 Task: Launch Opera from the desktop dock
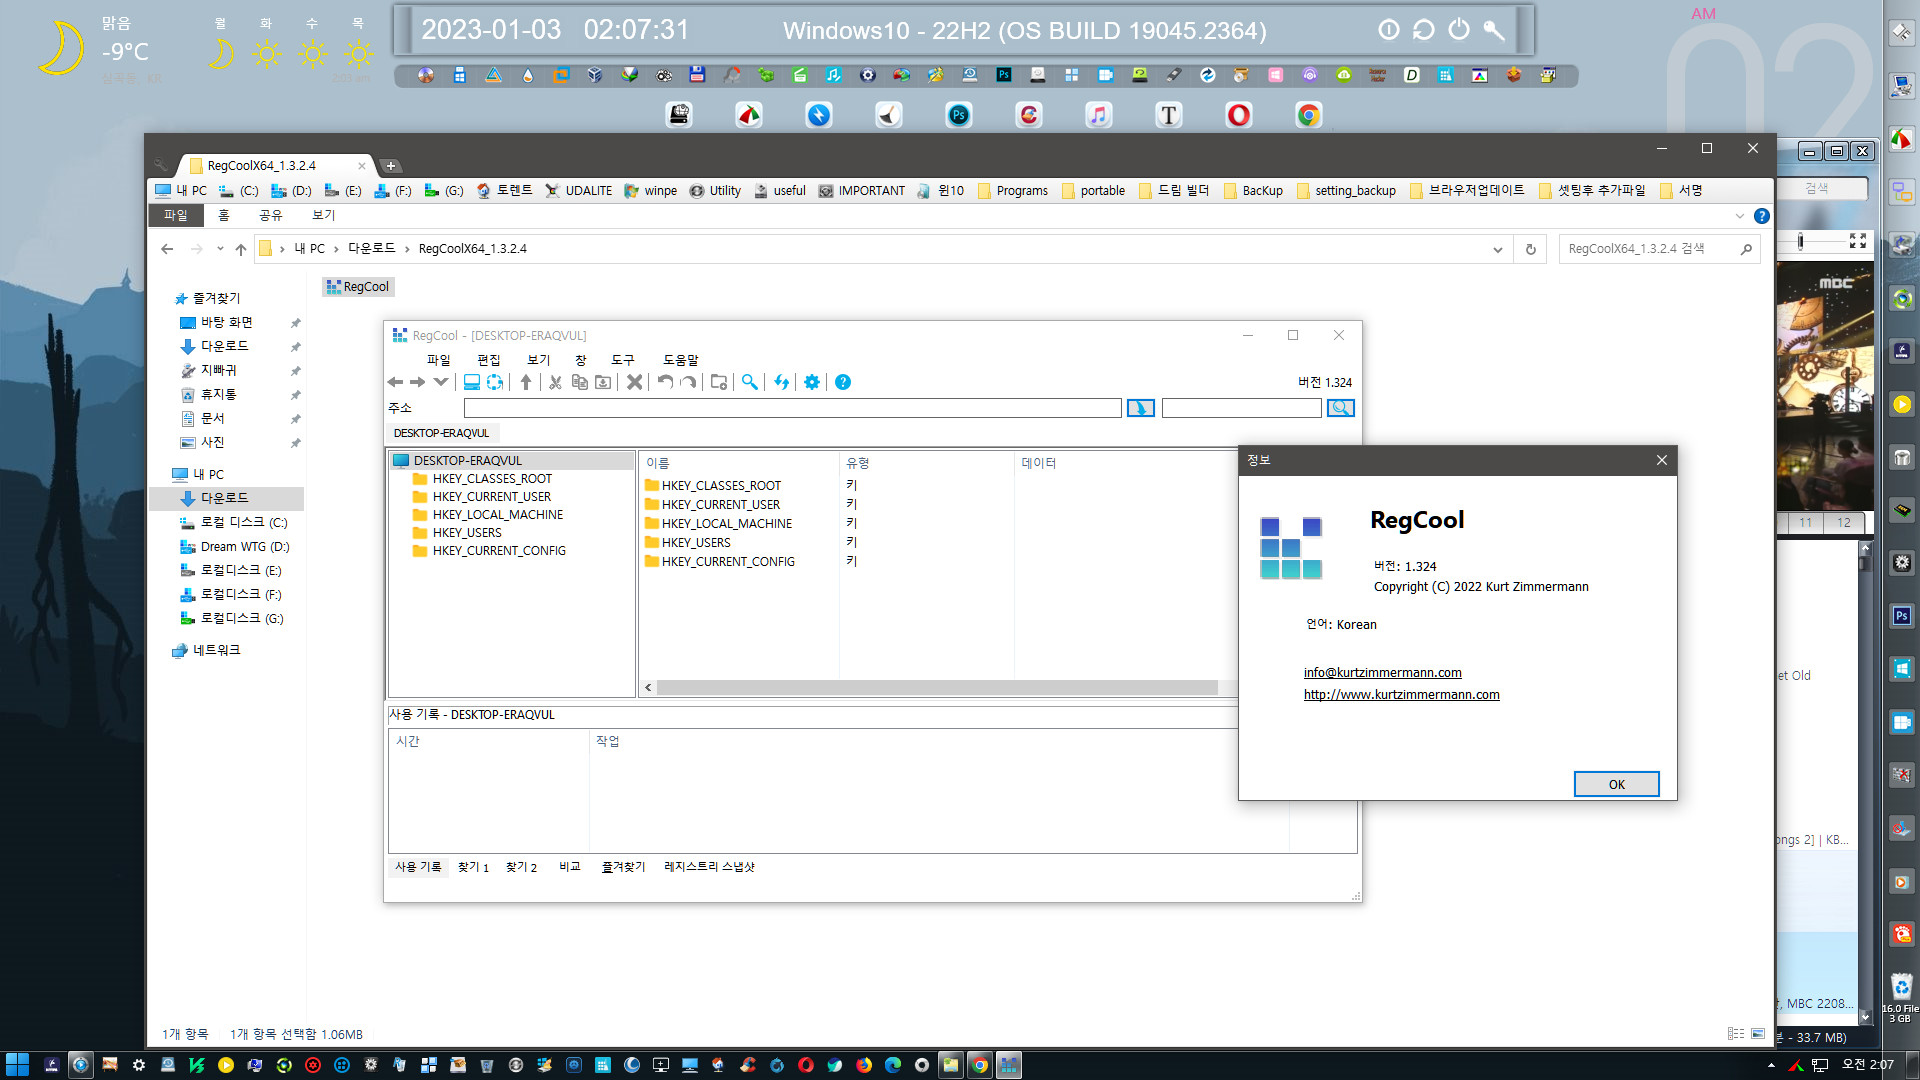[1238, 115]
